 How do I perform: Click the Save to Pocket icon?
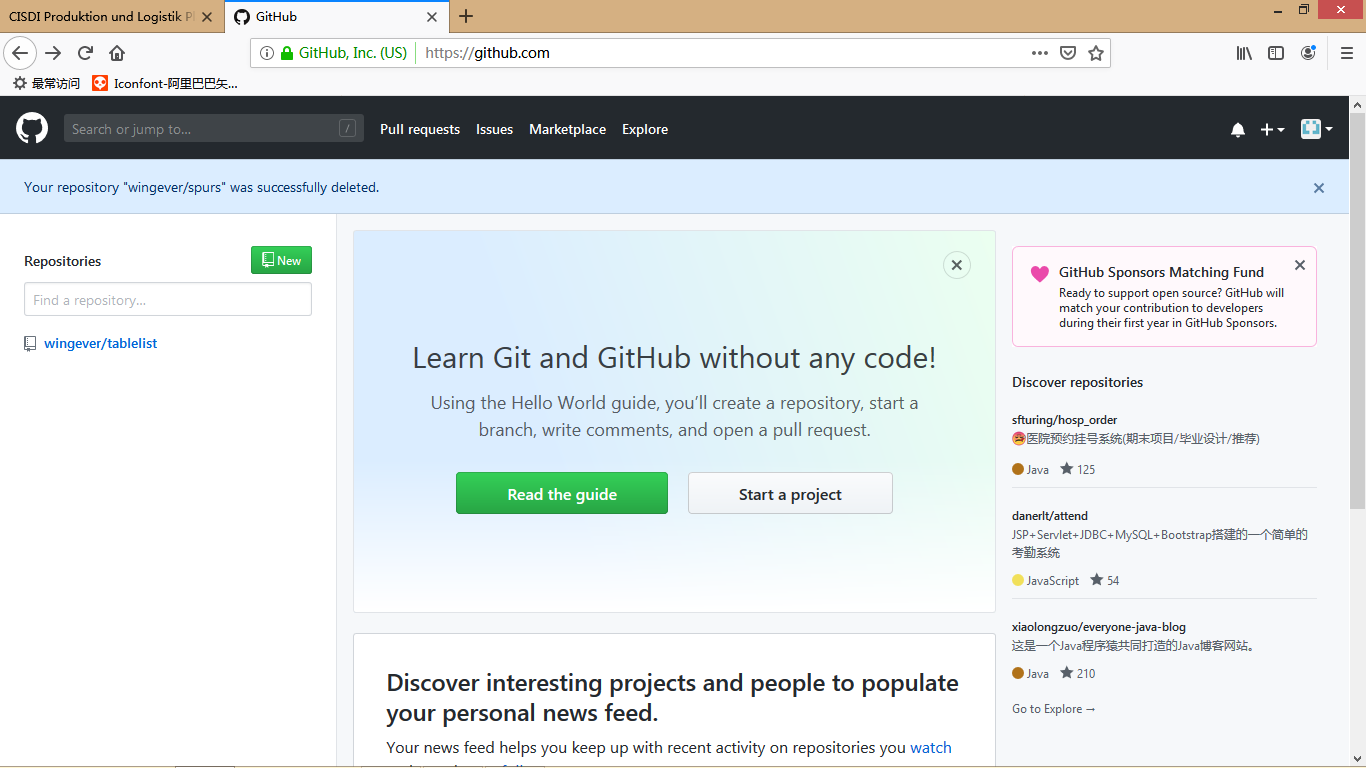point(1068,53)
